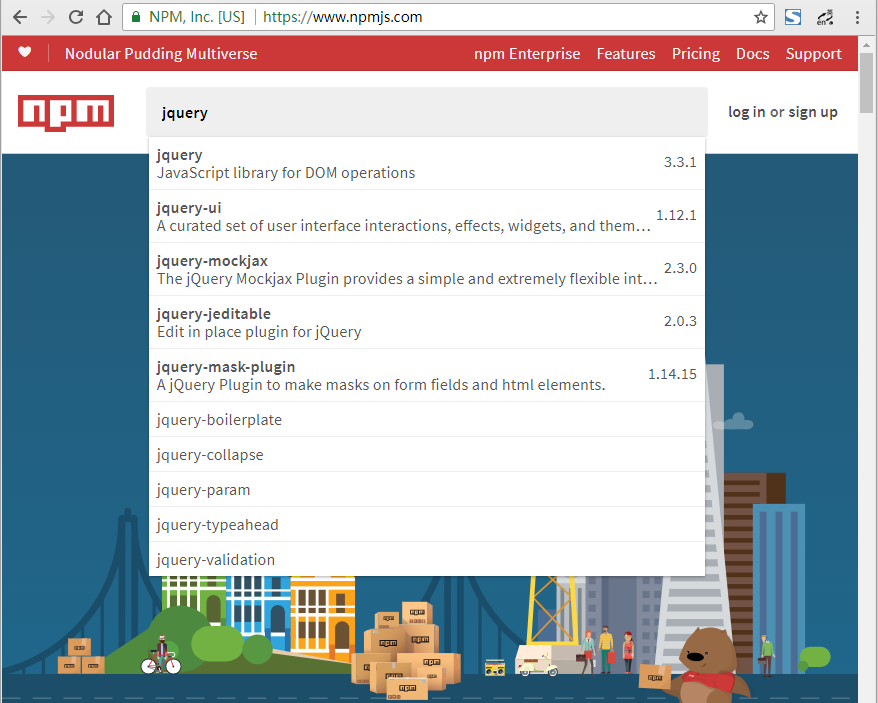Choose jquery-boilerplate from suggestions
Image resolution: width=878 pixels, height=703 pixels.
pos(427,420)
